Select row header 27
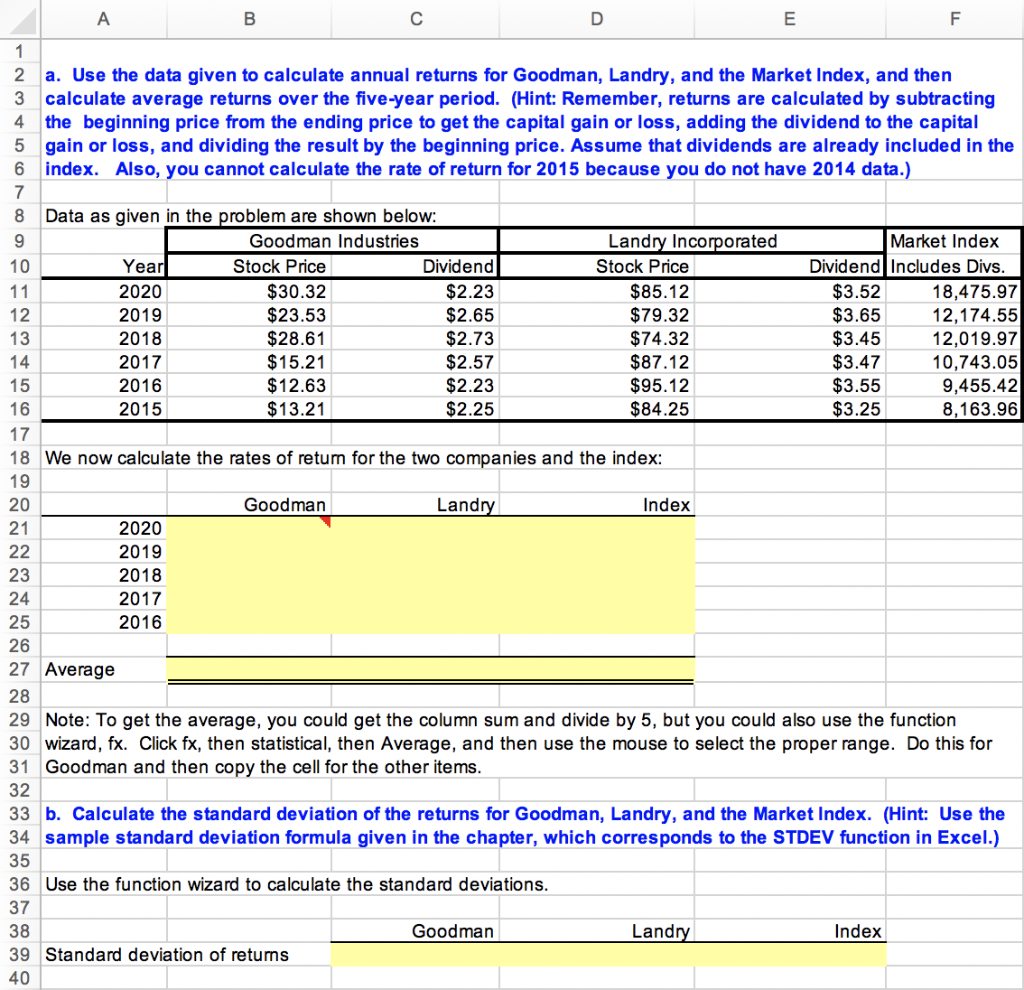1024x990 pixels. click(x=20, y=669)
